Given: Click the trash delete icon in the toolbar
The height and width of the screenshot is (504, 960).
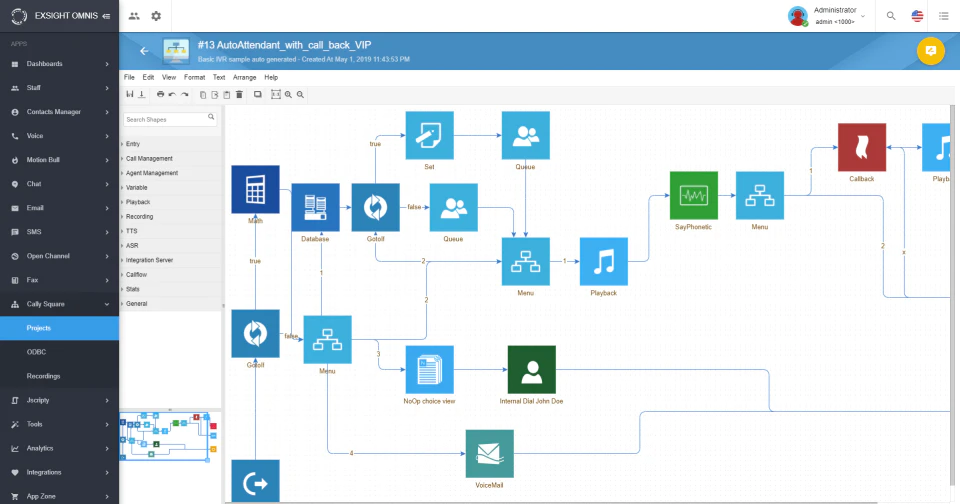Looking at the screenshot, I should tap(239, 94).
